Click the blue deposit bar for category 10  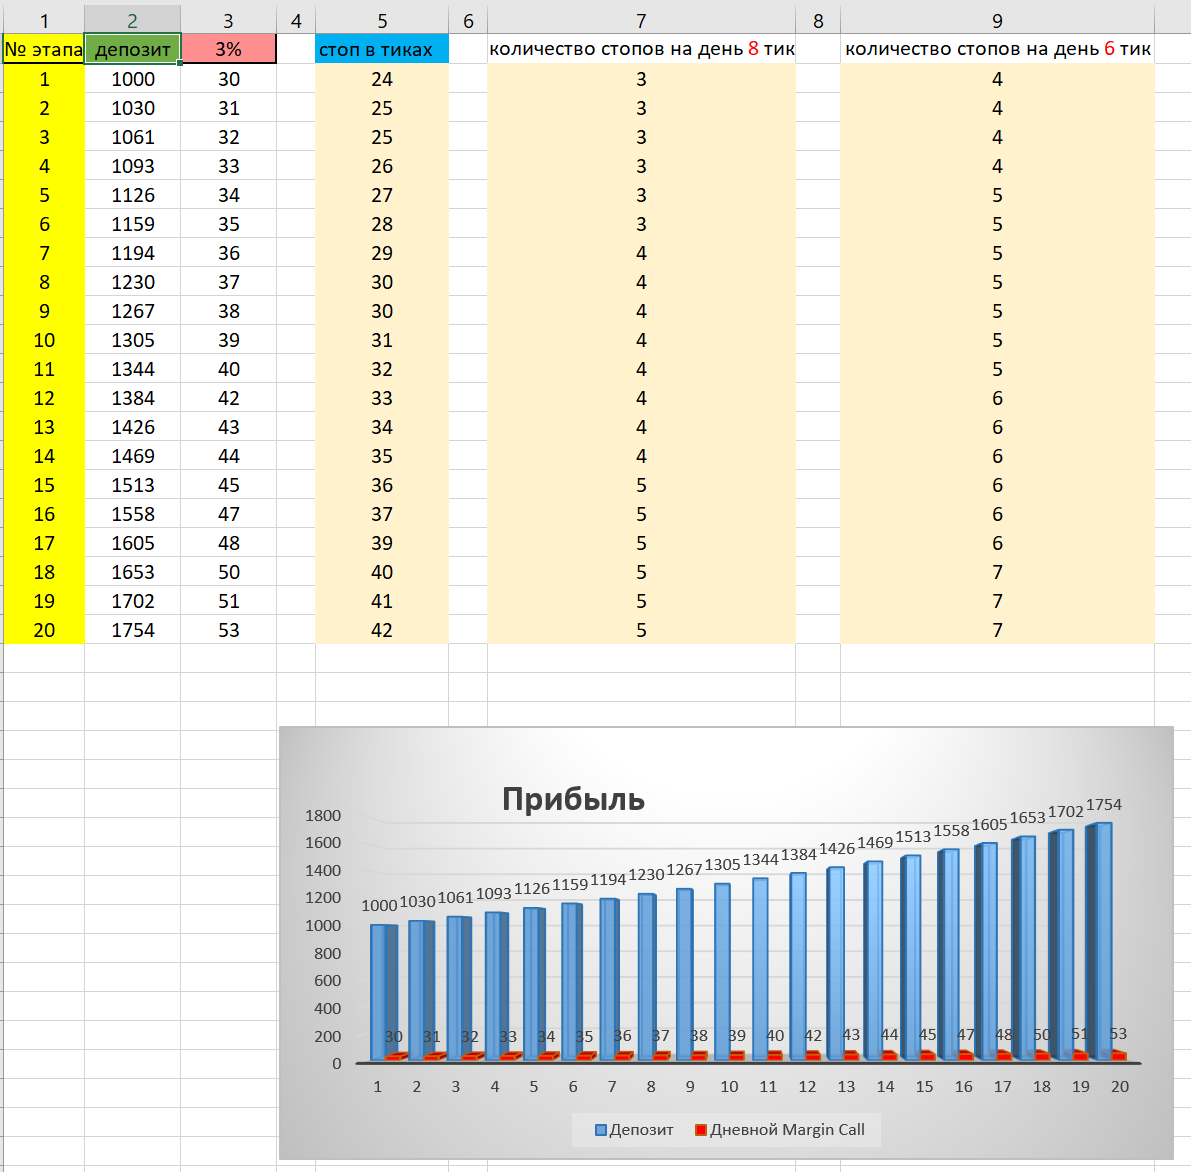[722, 971]
